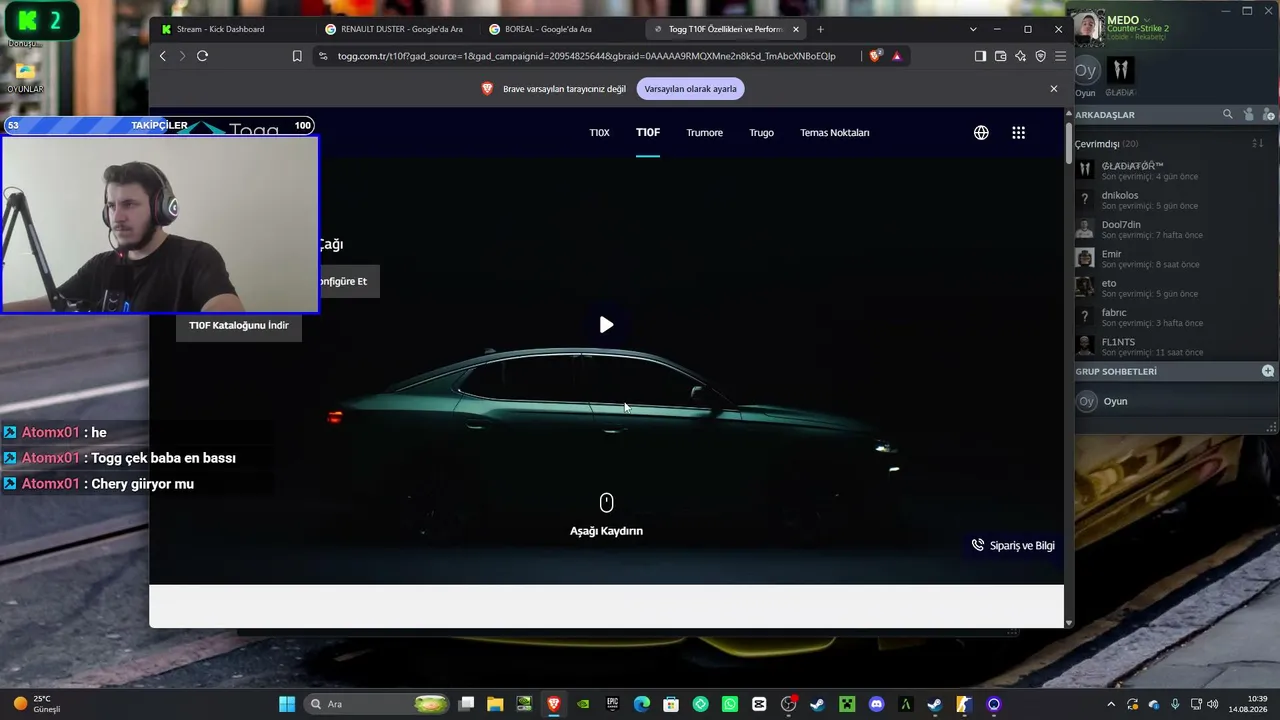Open the volume control in system tray
Viewport: 1280px width, 720px height.
click(x=1213, y=704)
